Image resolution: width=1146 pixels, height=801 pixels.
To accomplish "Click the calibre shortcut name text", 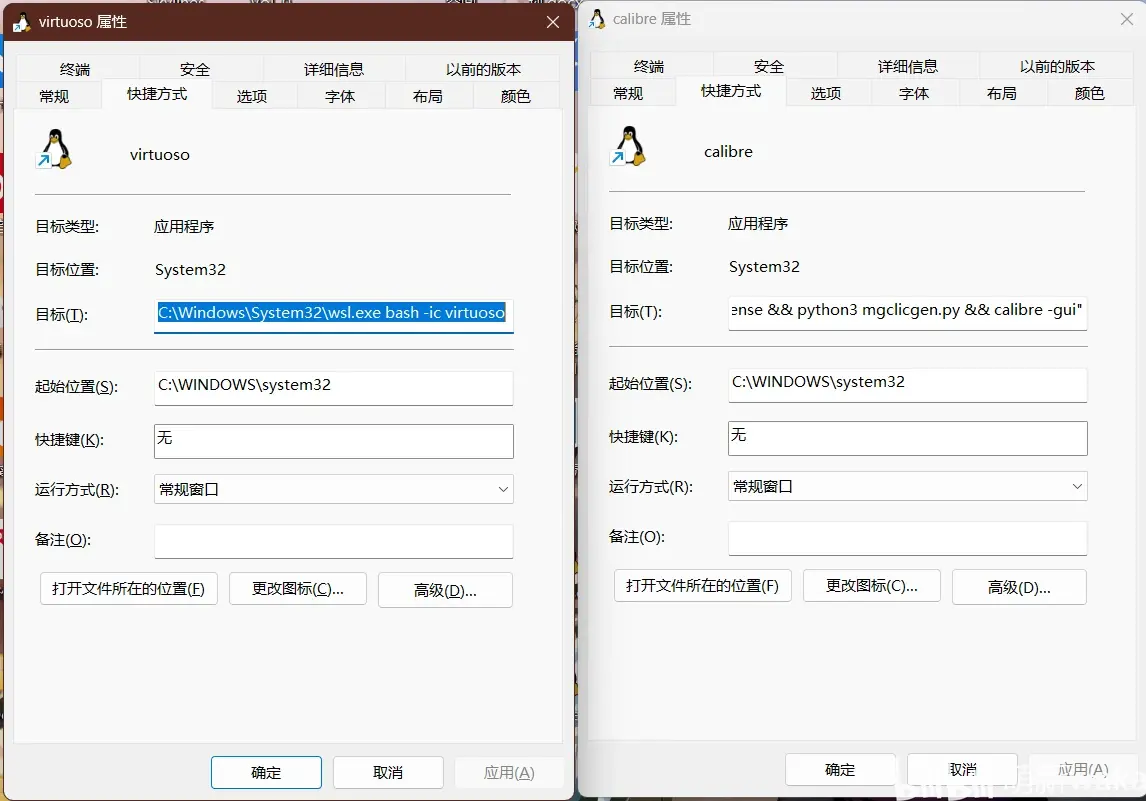I will point(728,152).
